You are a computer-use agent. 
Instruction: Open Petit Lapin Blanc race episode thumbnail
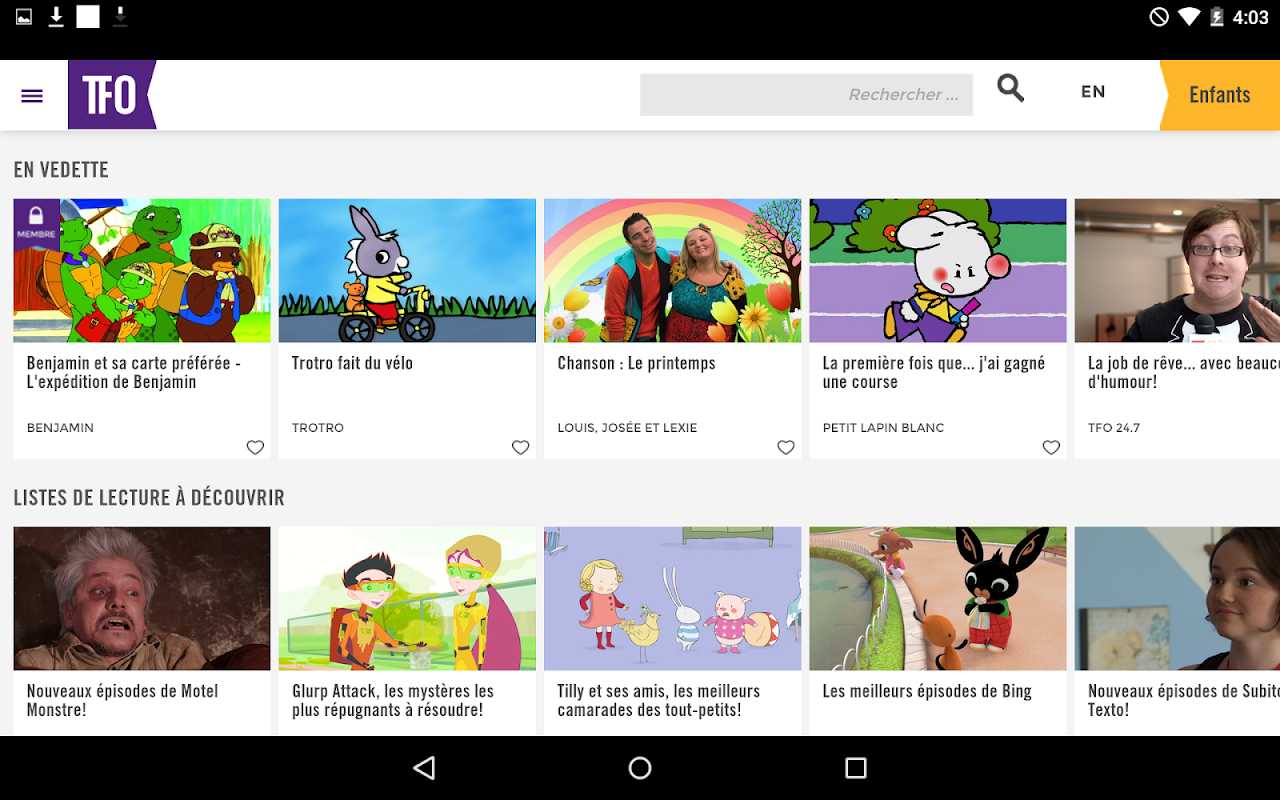click(938, 271)
